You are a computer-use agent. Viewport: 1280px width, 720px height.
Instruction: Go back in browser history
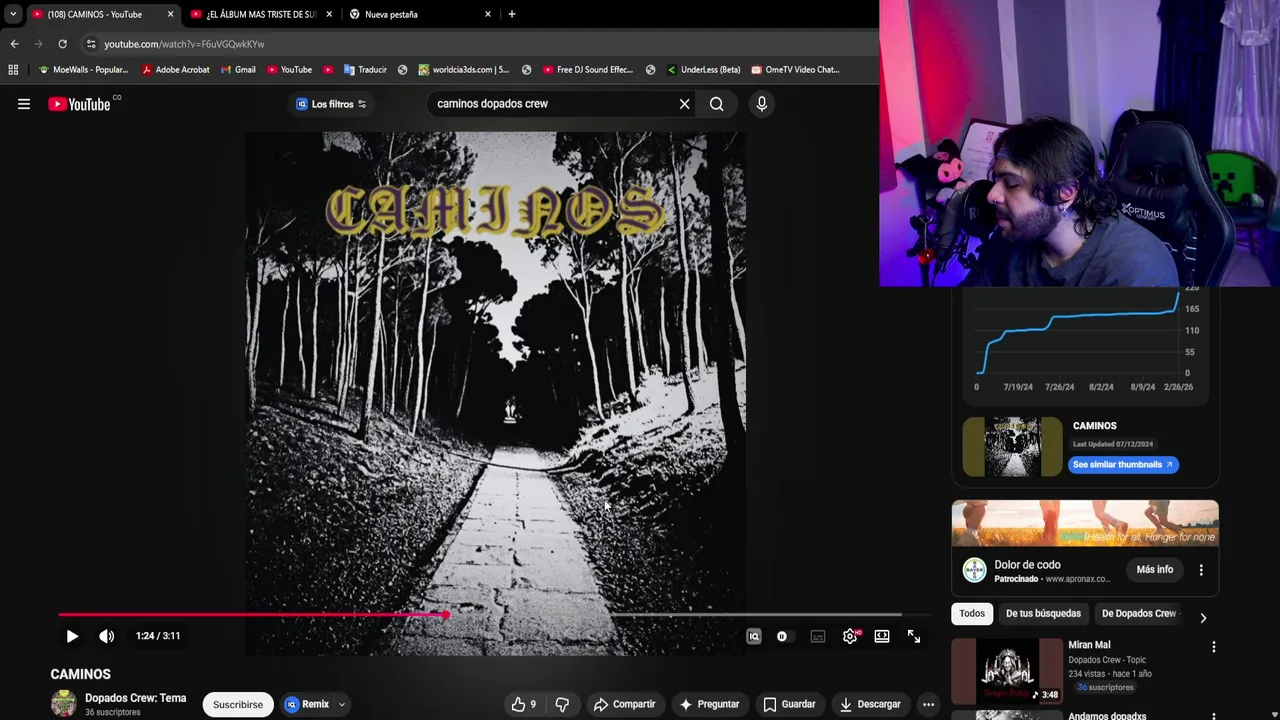[x=14, y=44]
